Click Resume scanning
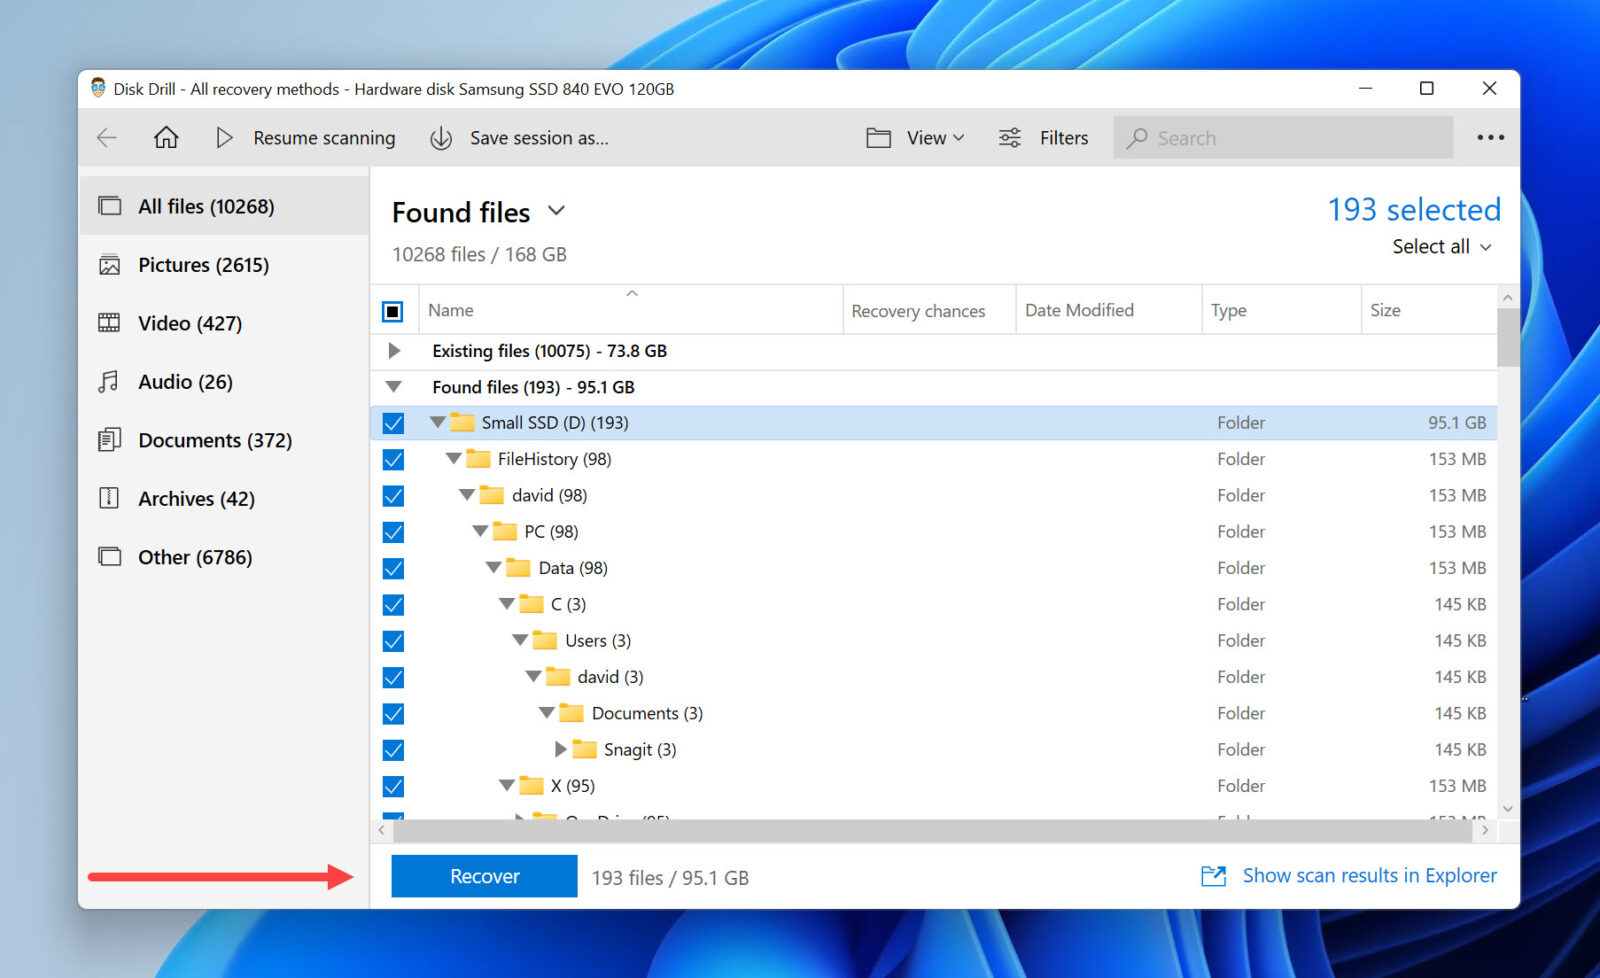The height and width of the screenshot is (978, 1600). point(305,137)
